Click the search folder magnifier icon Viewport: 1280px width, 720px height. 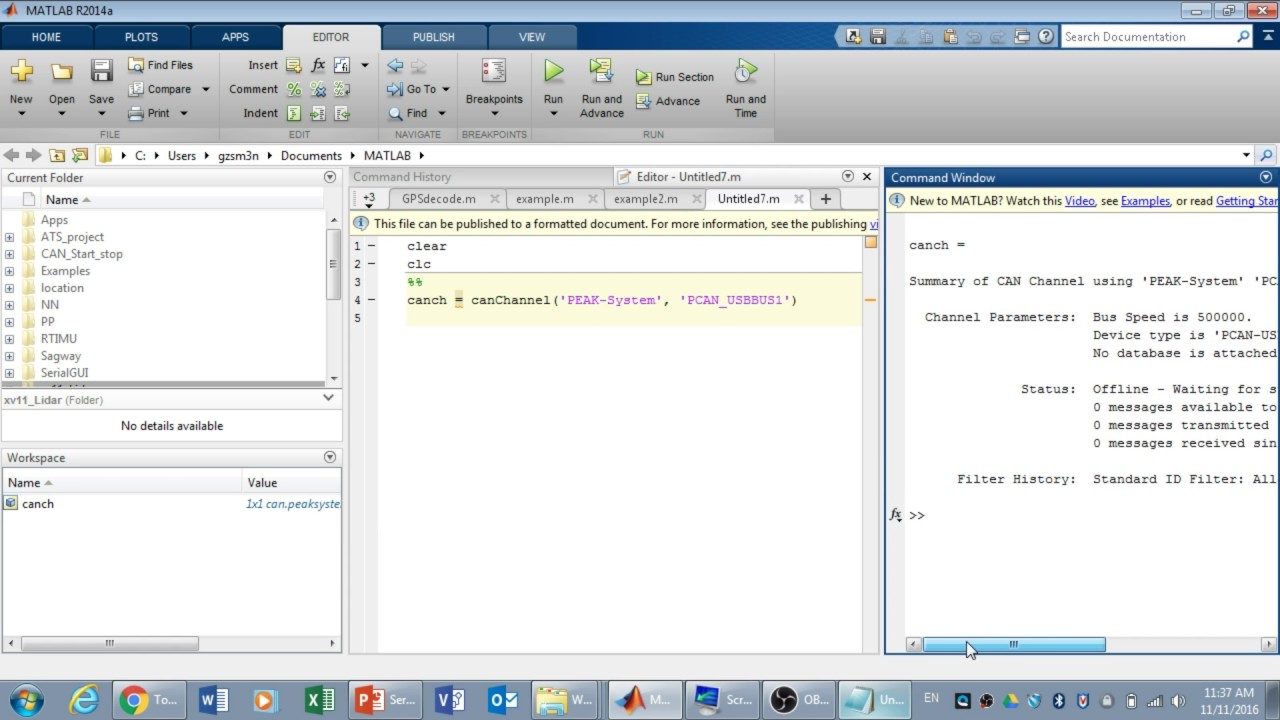click(x=1266, y=155)
